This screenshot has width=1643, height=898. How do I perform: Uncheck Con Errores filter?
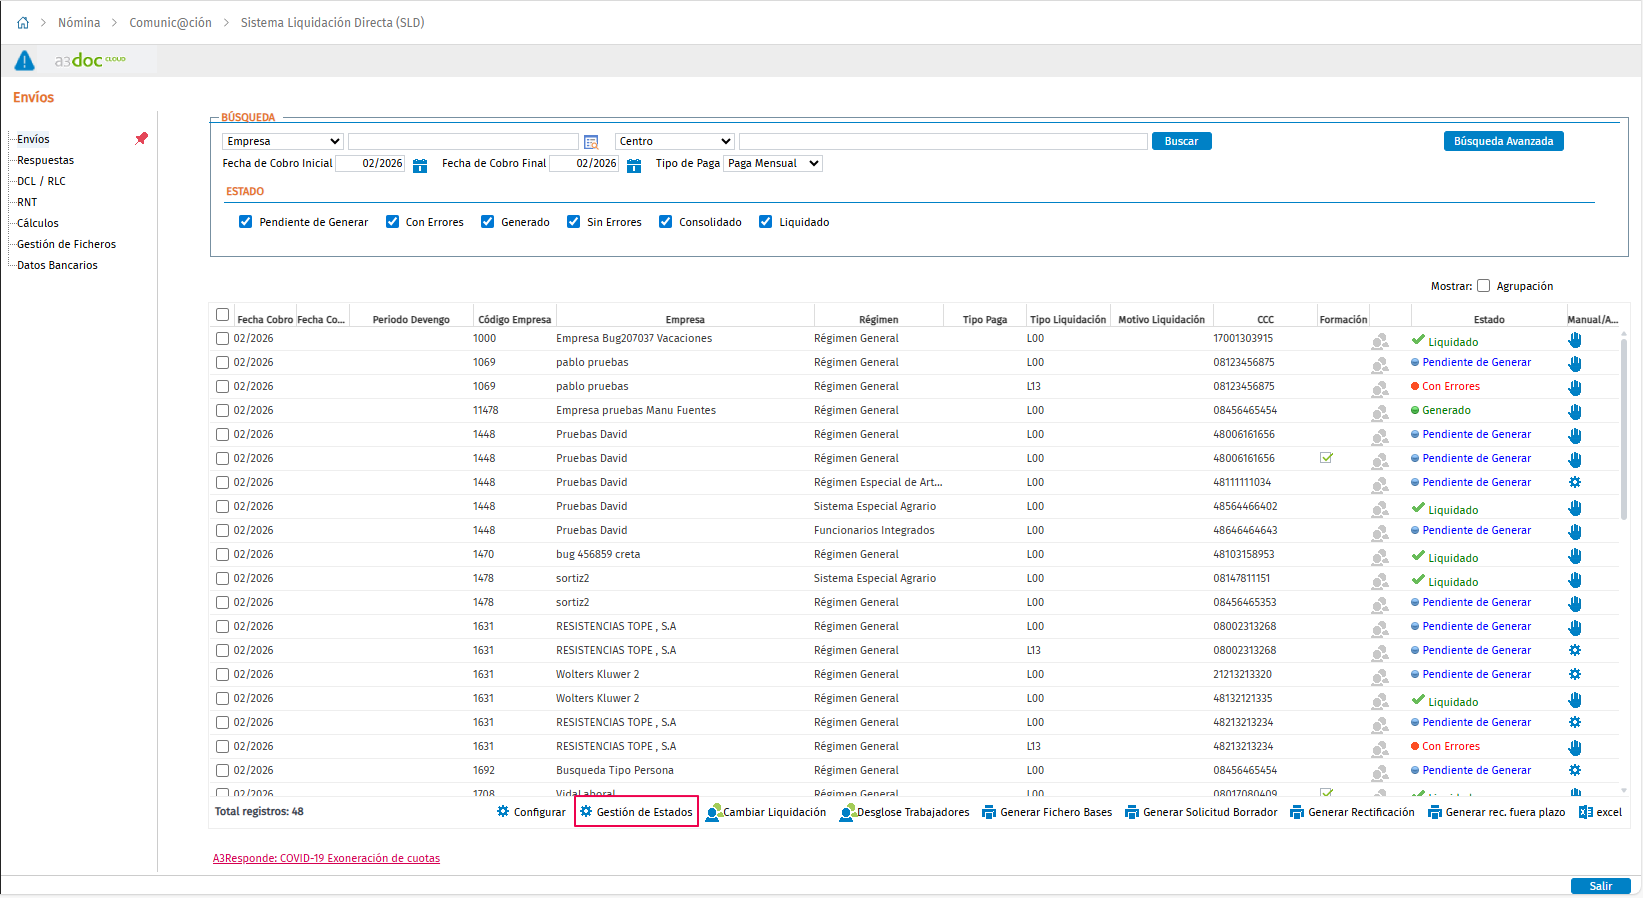[392, 222]
